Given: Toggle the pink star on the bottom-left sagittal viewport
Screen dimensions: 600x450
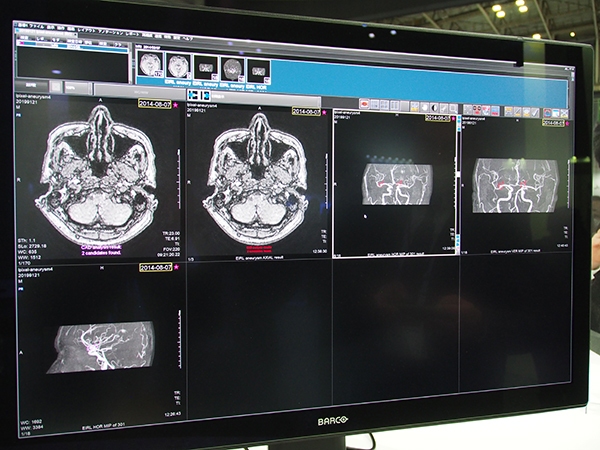Looking at the screenshot, I should pos(176,268).
